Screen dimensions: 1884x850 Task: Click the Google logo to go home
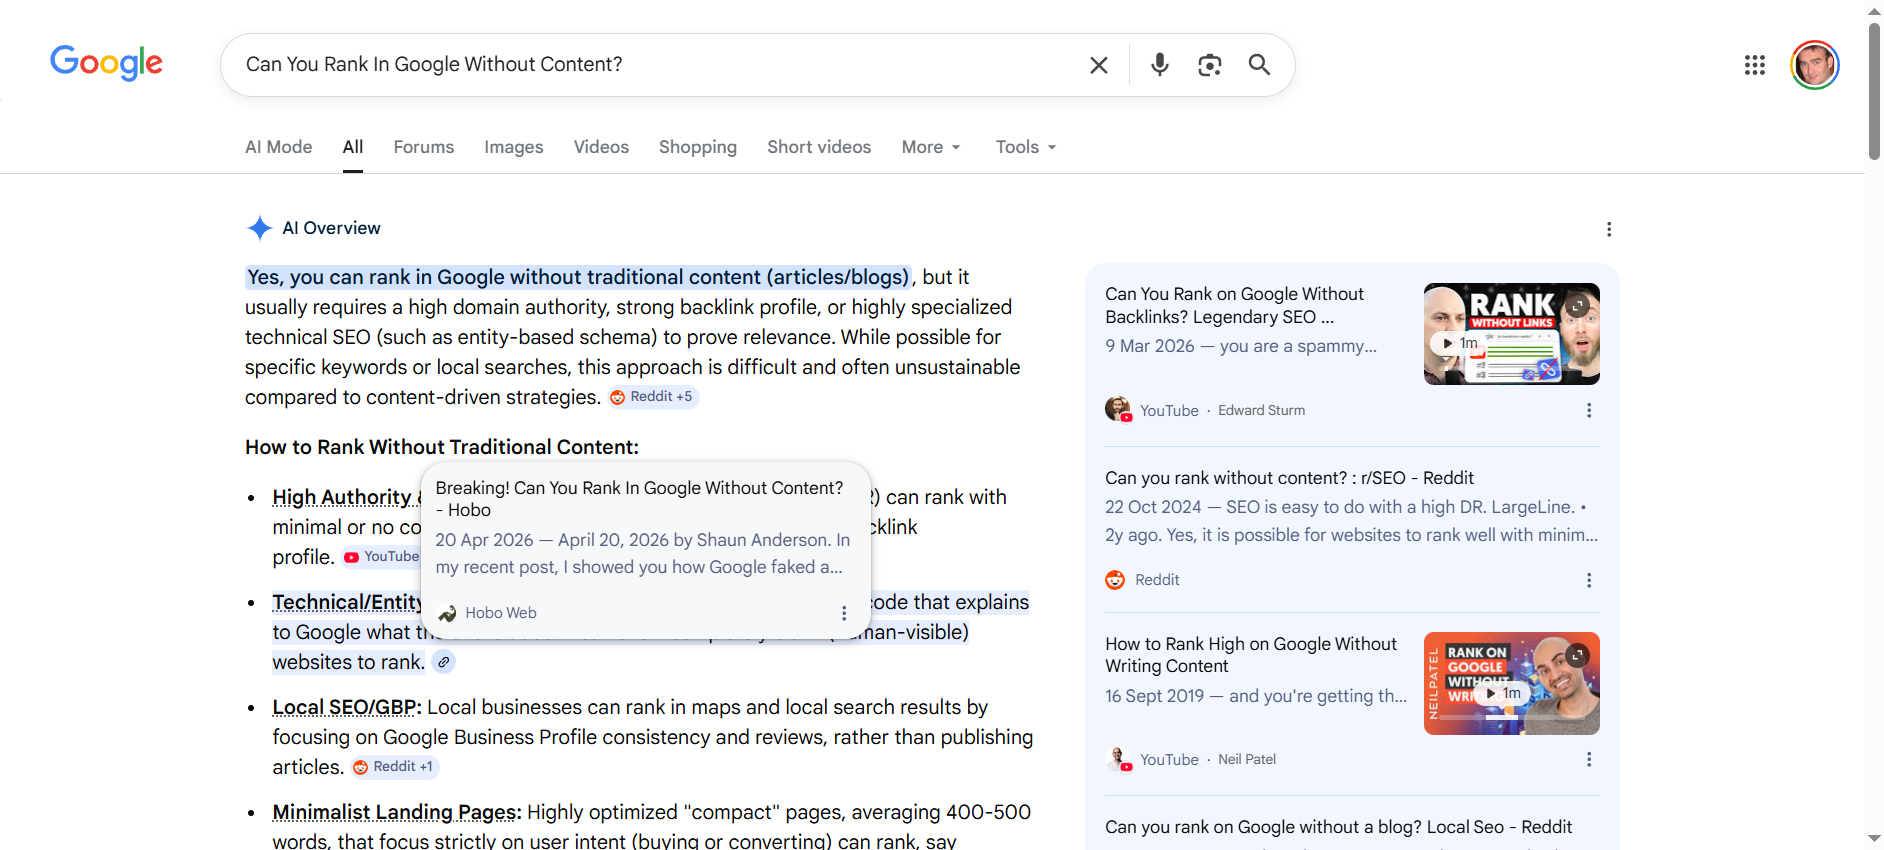pos(106,63)
